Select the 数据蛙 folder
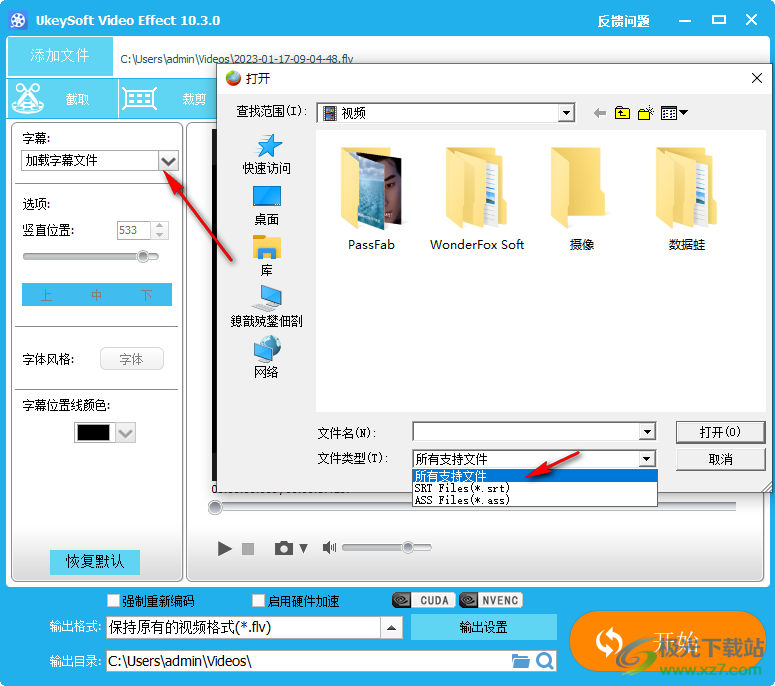This screenshot has width=775, height=686. (687, 199)
